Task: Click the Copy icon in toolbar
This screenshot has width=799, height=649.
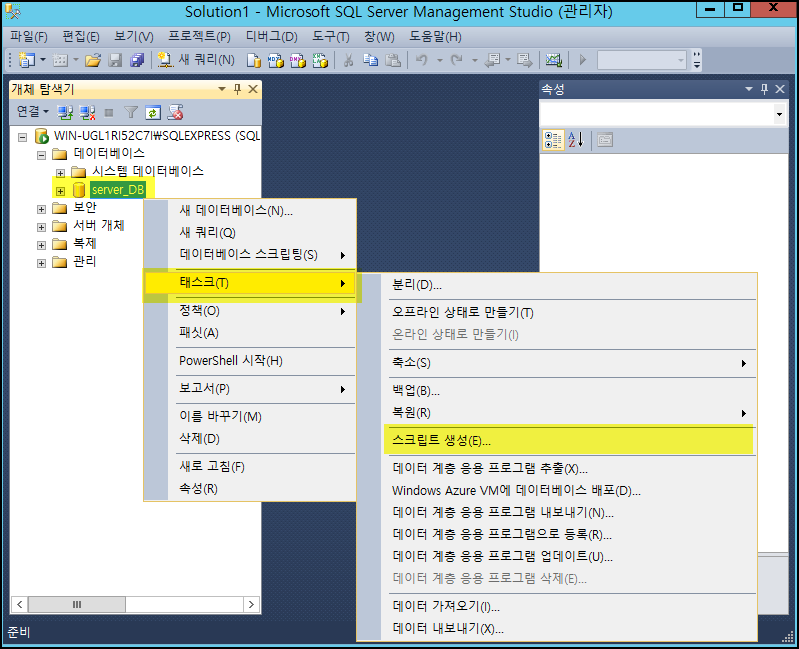Action: click(x=370, y=61)
